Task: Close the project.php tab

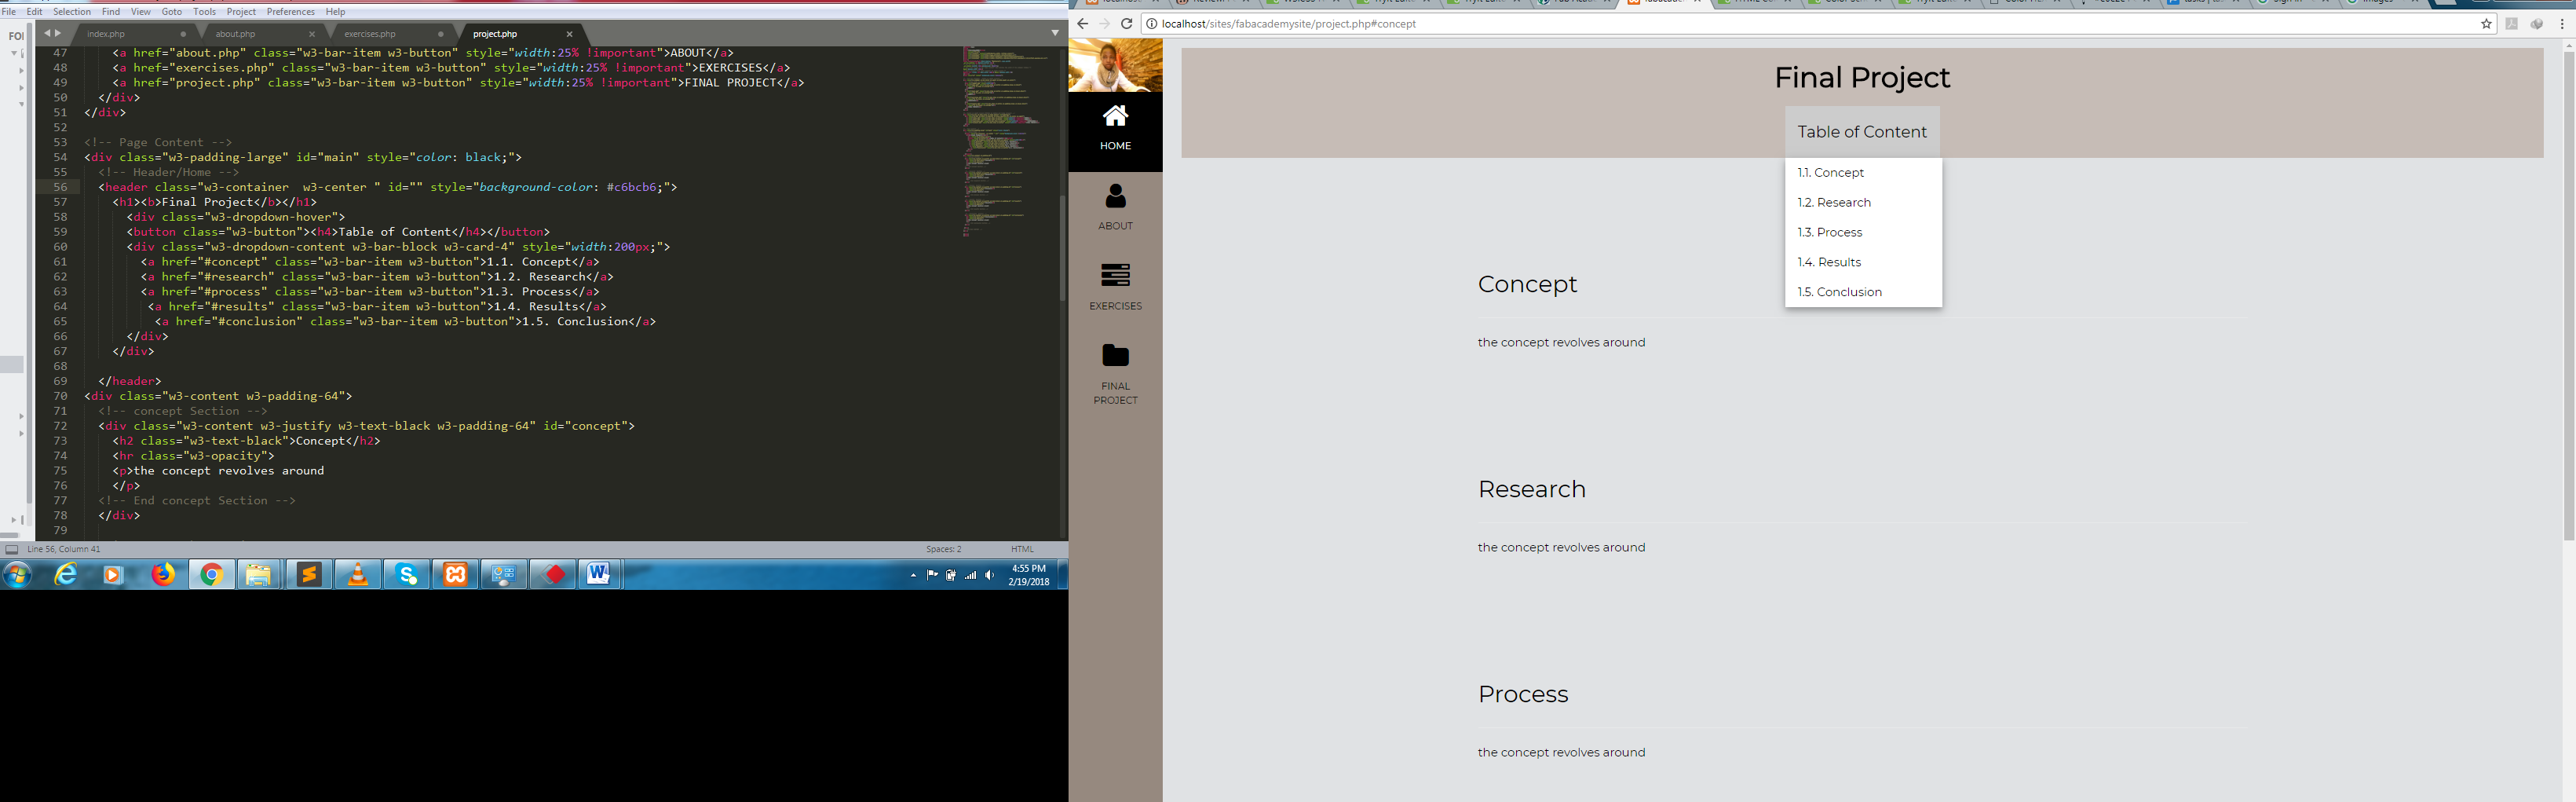Action: tap(570, 34)
